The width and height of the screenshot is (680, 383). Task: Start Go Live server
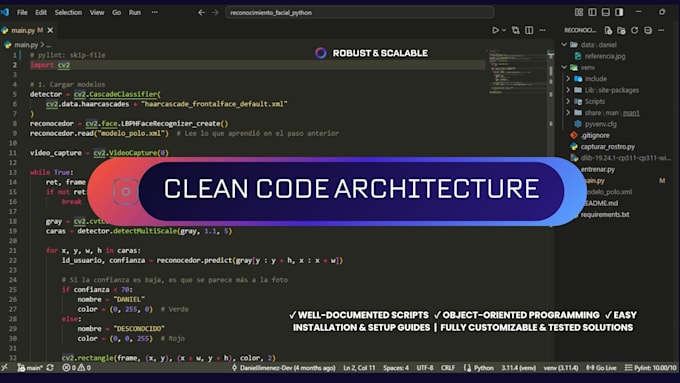tap(601, 367)
